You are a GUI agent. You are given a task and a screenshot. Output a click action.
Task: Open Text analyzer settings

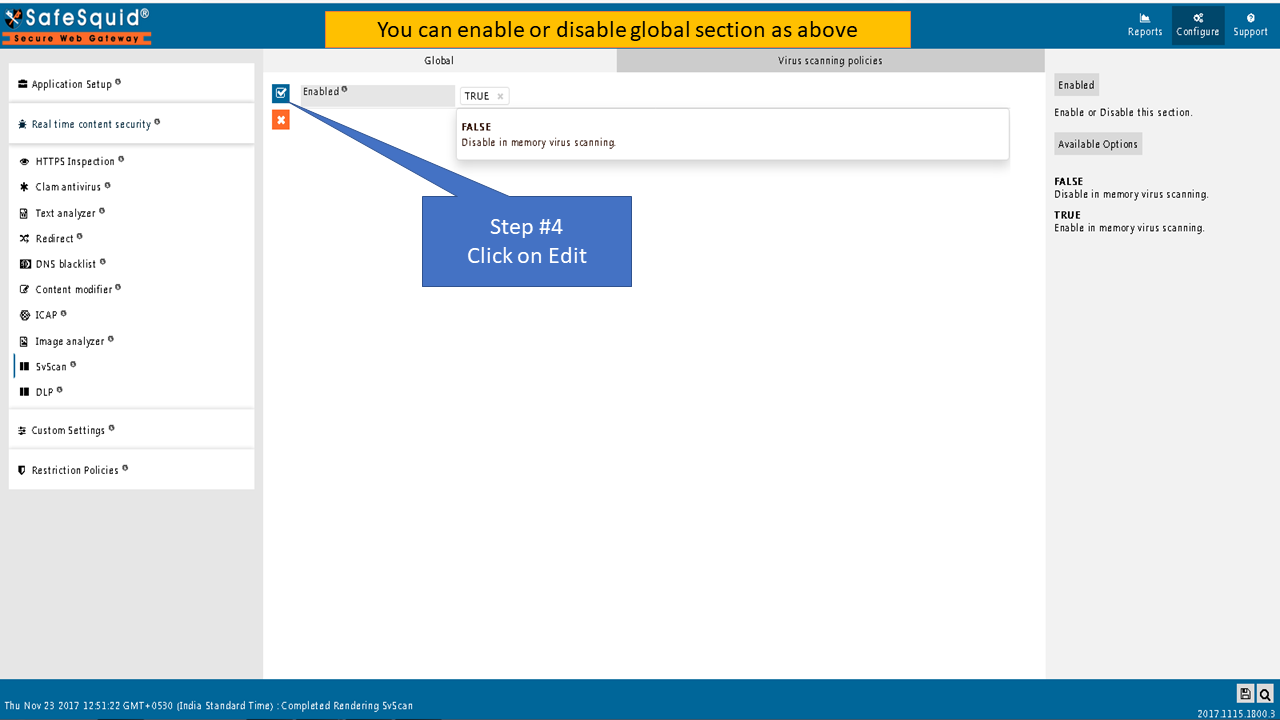(x=65, y=213)
